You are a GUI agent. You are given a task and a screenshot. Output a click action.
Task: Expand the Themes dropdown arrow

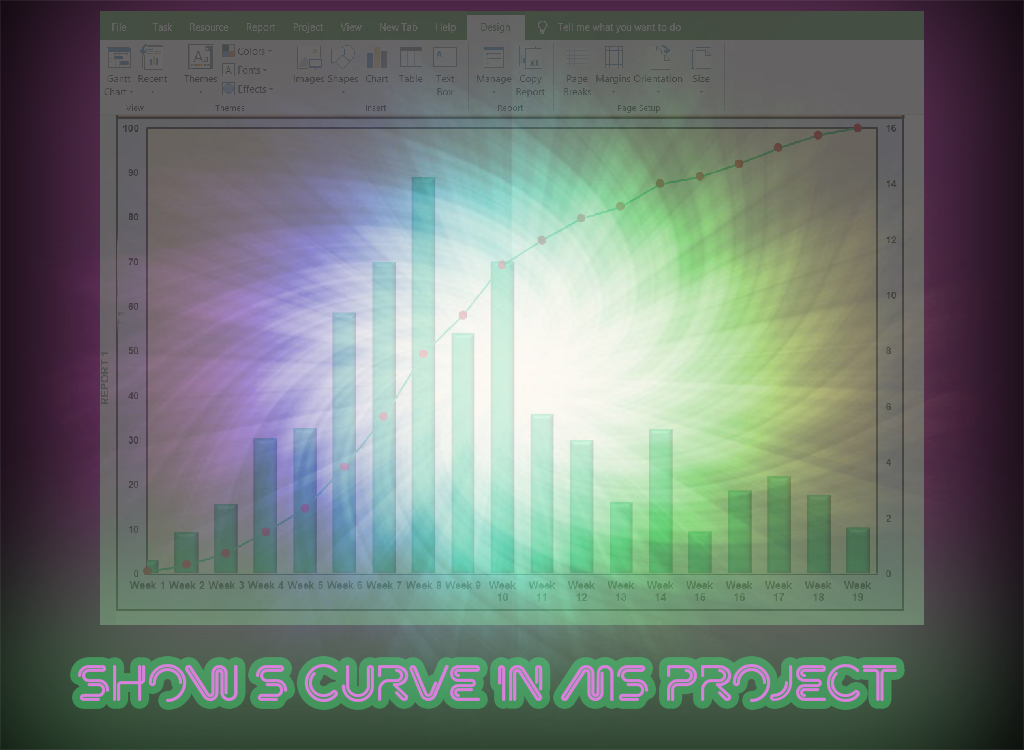pos(200,92)
